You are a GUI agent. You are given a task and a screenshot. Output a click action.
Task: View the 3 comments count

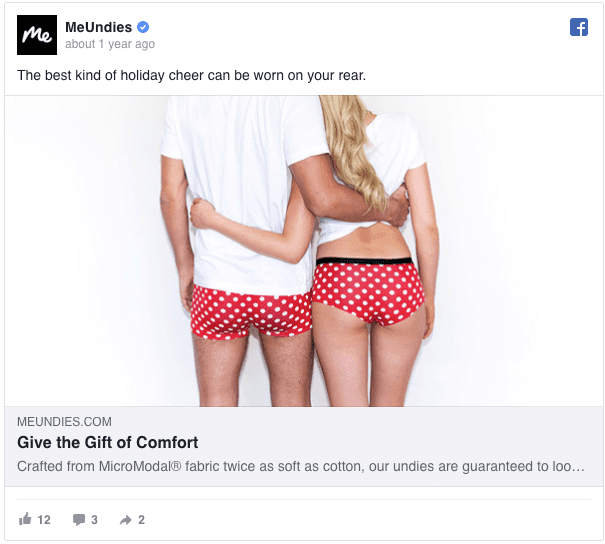point(95,520)
